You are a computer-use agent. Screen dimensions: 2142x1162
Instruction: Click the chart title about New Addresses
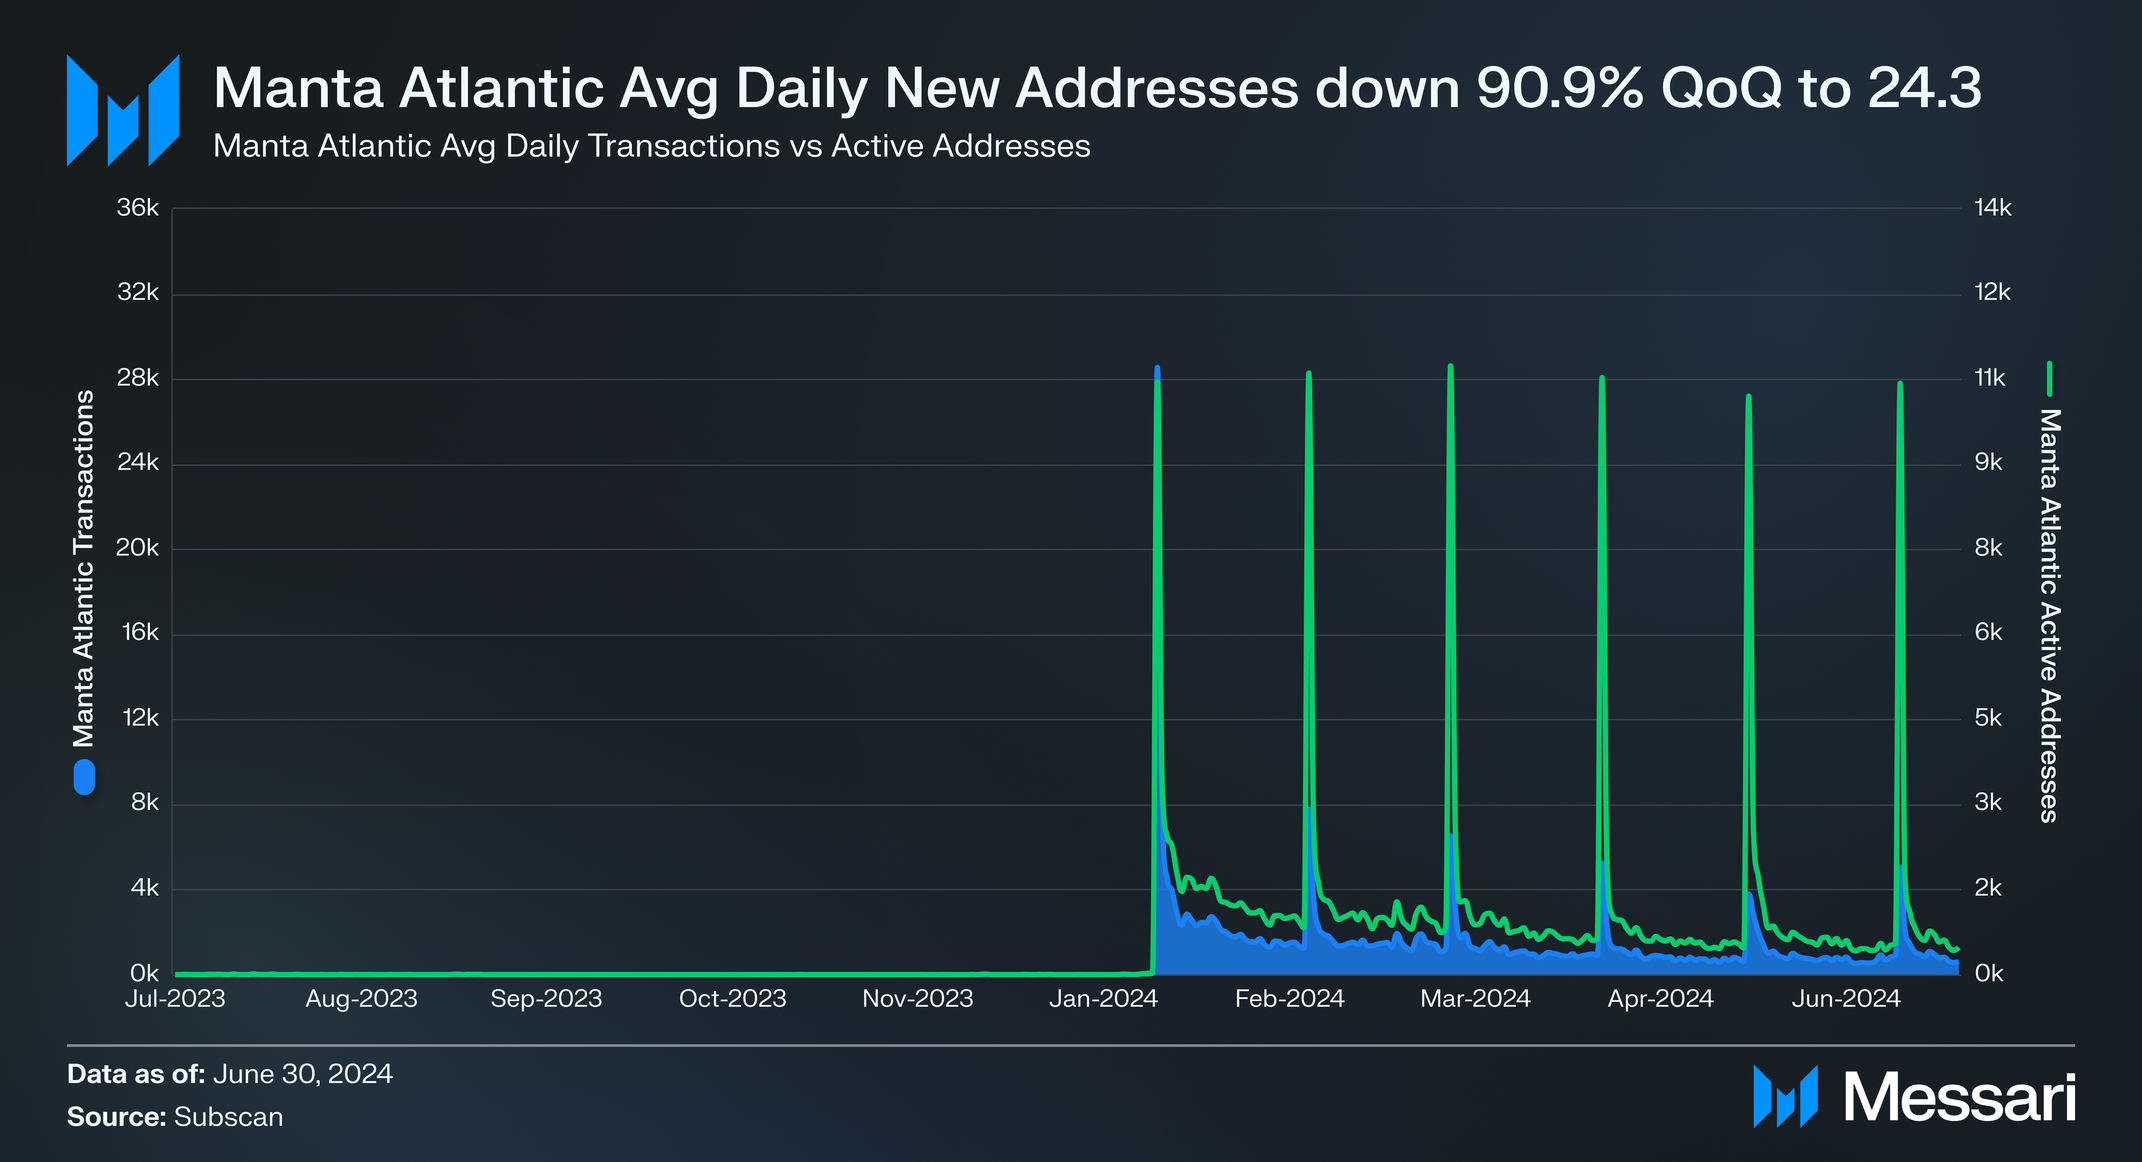pyautogui.click(x=1096, y=88)
